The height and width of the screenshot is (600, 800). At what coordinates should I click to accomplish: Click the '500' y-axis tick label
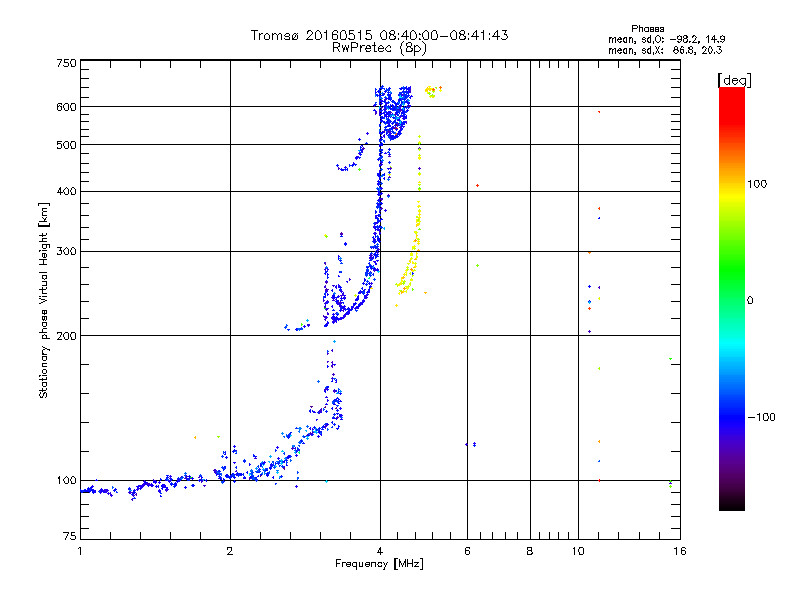[x=66, y=145]
